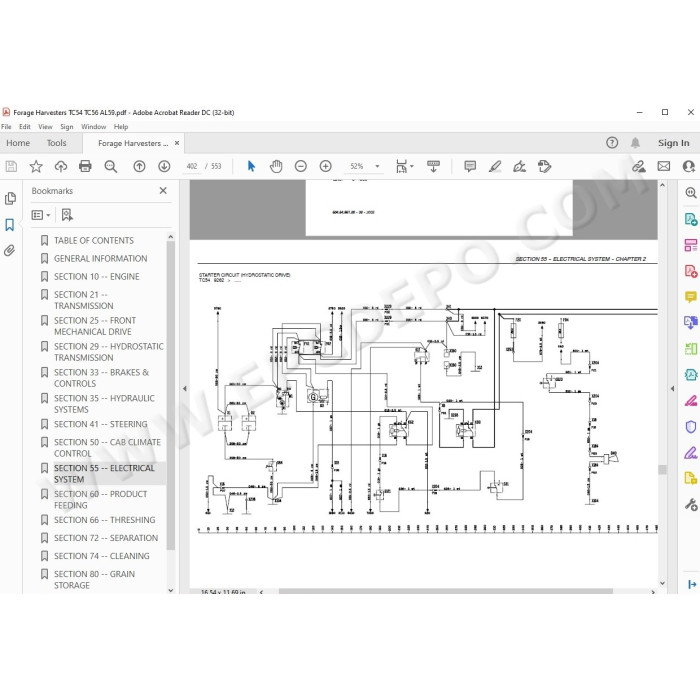The width and height of the screenshot is (700, 700).
Task: Open the find text magnifier
Action: (x=110, y=167)
